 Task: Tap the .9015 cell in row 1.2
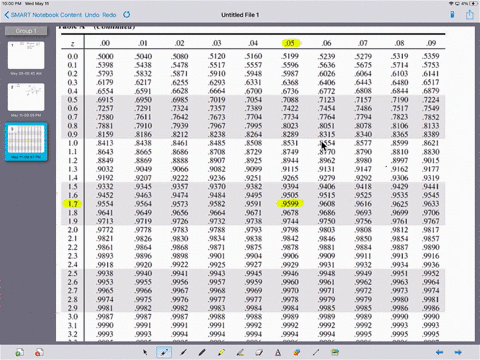click(431, 160)
